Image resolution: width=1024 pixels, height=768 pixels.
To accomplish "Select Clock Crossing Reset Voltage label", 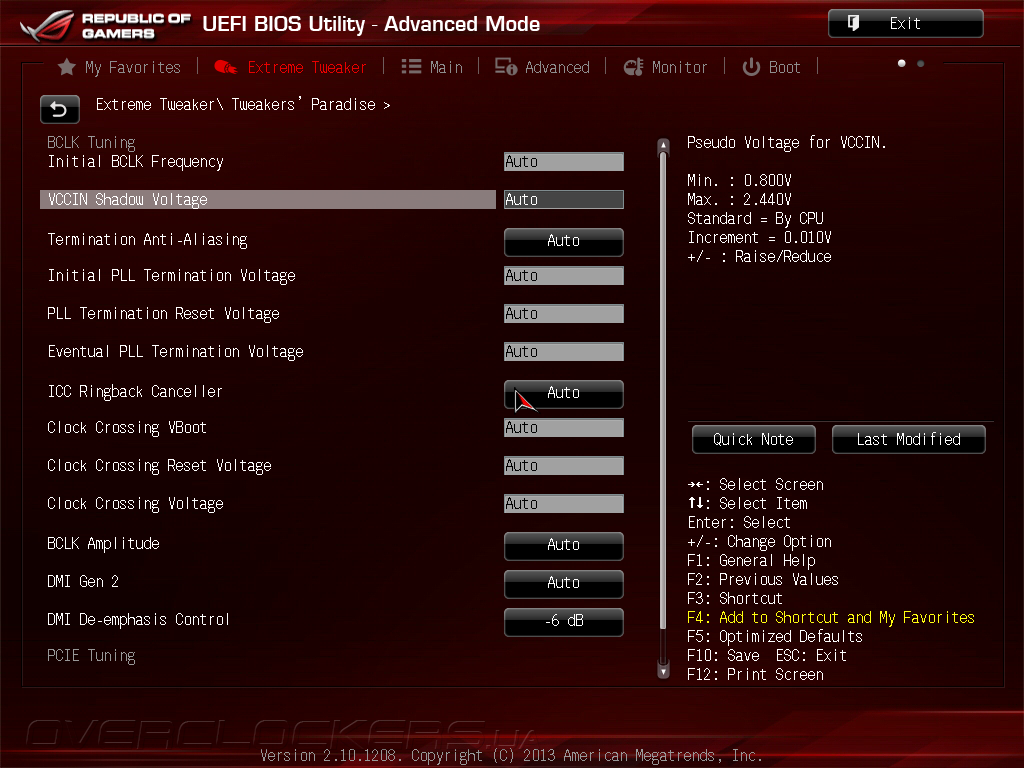I will (159, 466).
